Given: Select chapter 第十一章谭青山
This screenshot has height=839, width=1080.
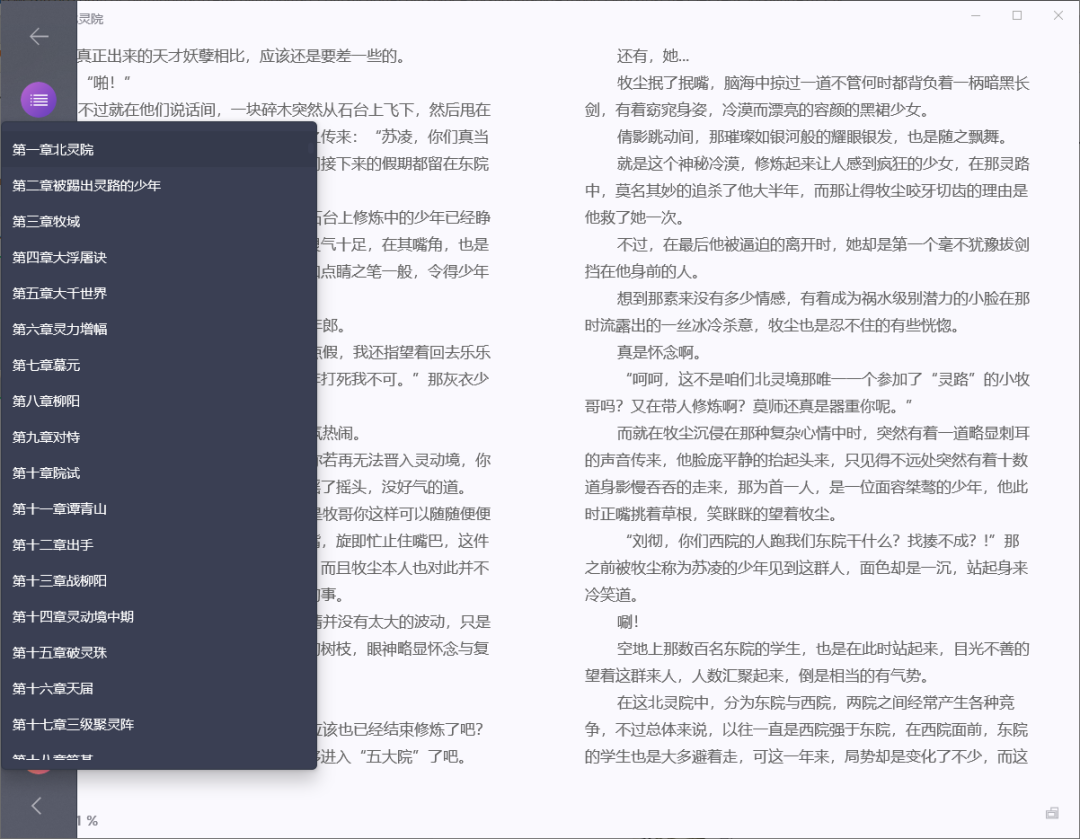Looking at the screenshot, I should click(x=159, y=508).
